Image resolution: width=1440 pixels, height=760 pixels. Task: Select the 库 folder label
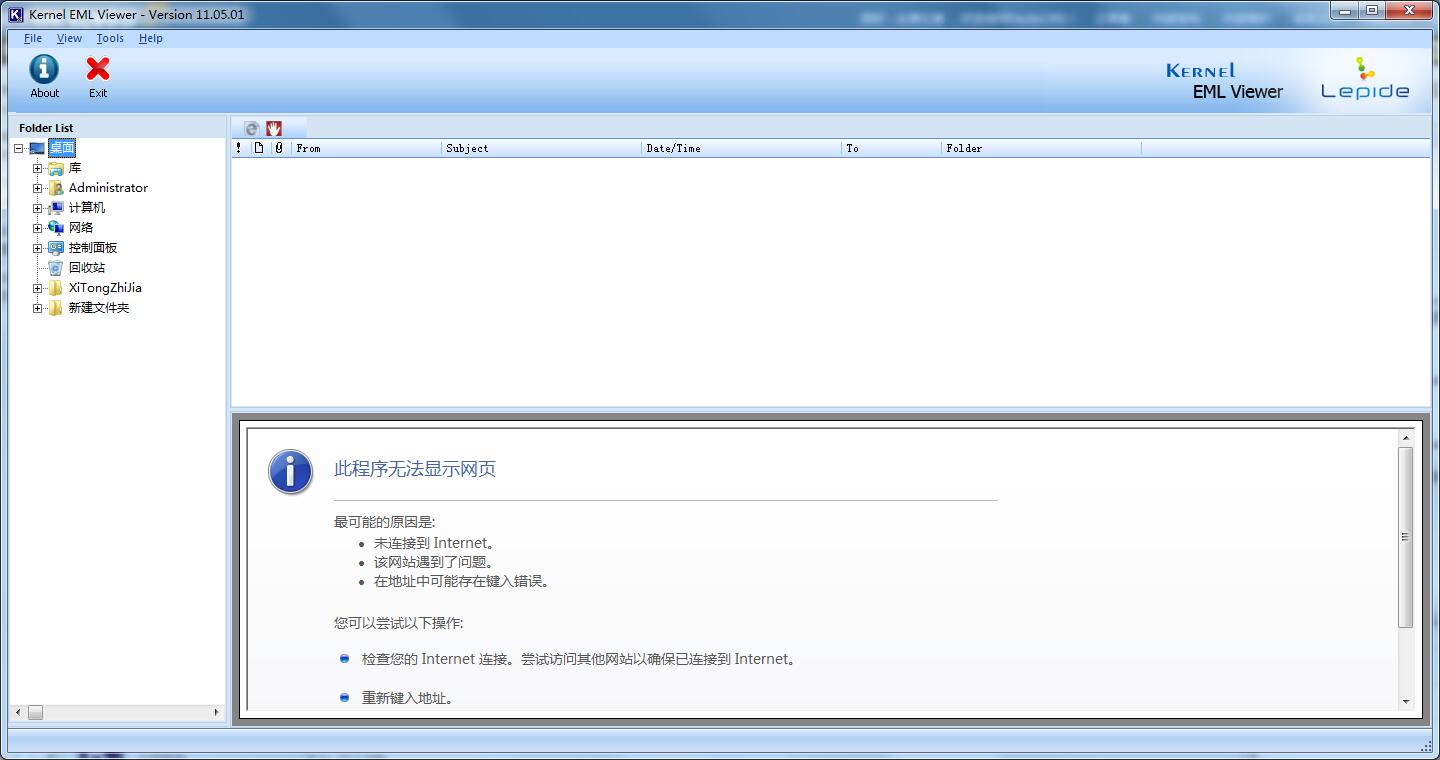(75, 168)
